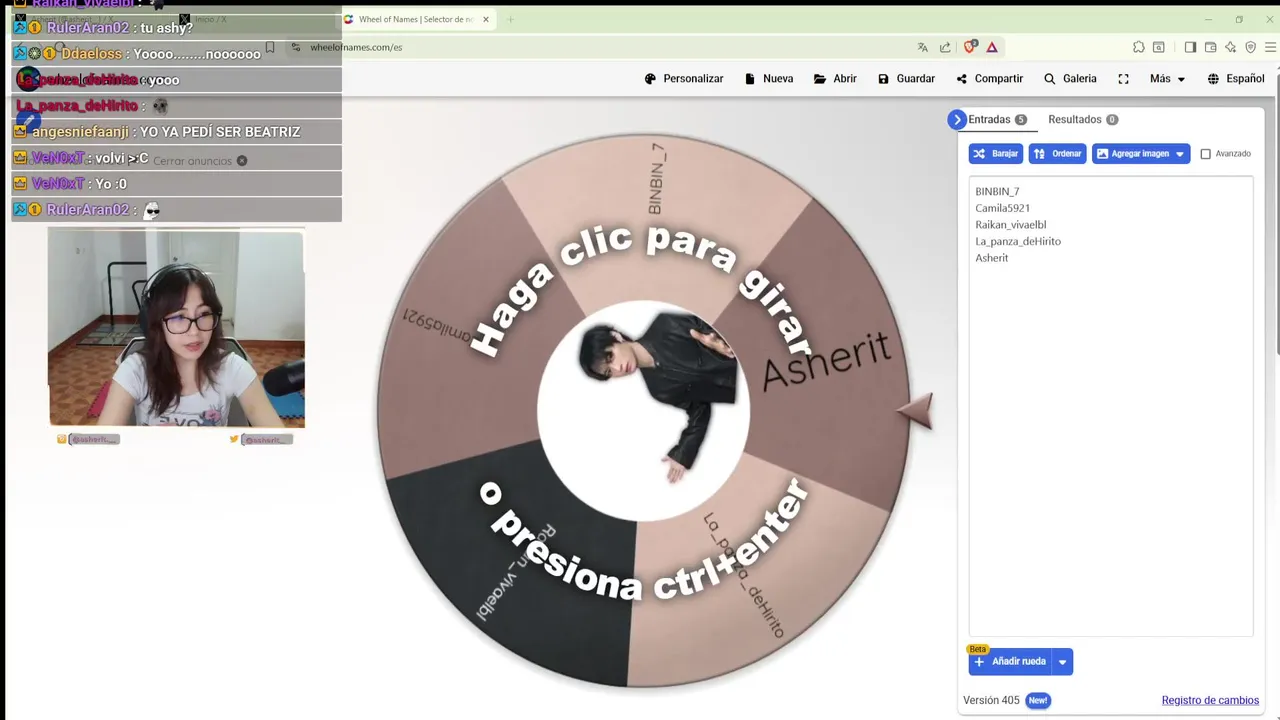Click the New! version badge
1280x720 pixels.
click(1038, 700)
